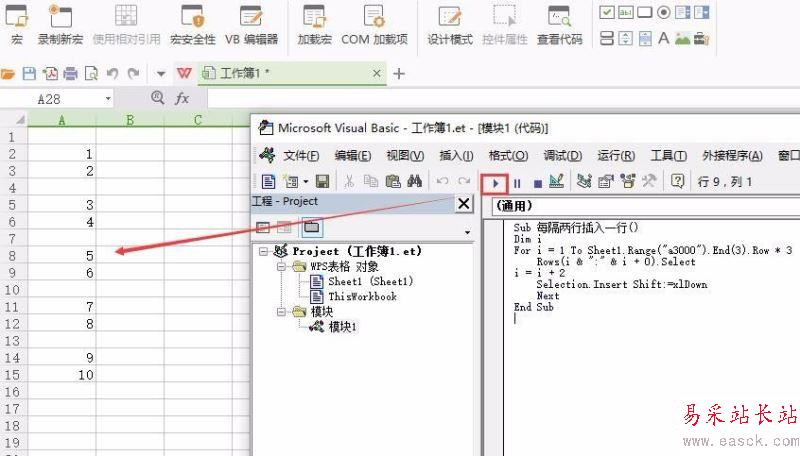Open 插入(I) menu in VB editor

pos(456,156)
